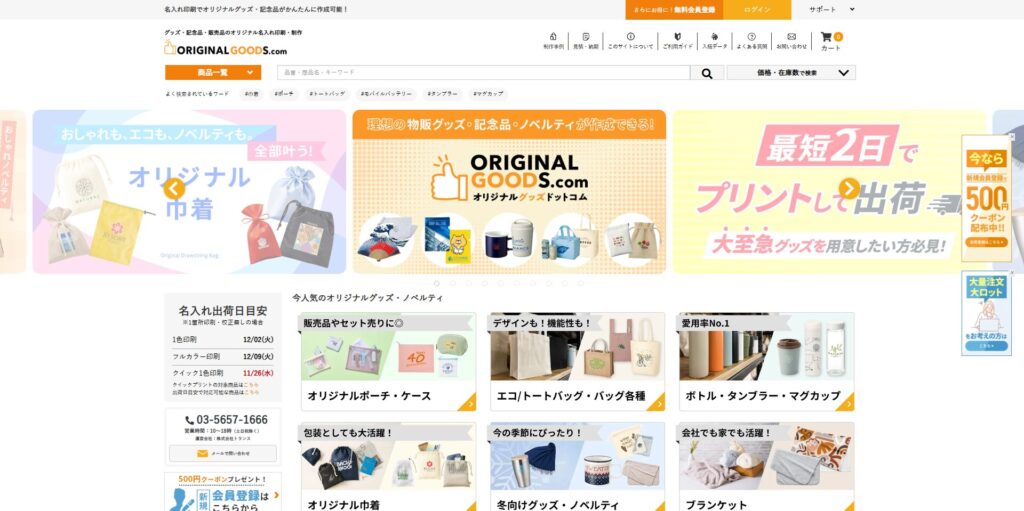This screenshot has width=1024, height=511.
Task: Open the サポート dropdown menu
Action: click(831, 9)
